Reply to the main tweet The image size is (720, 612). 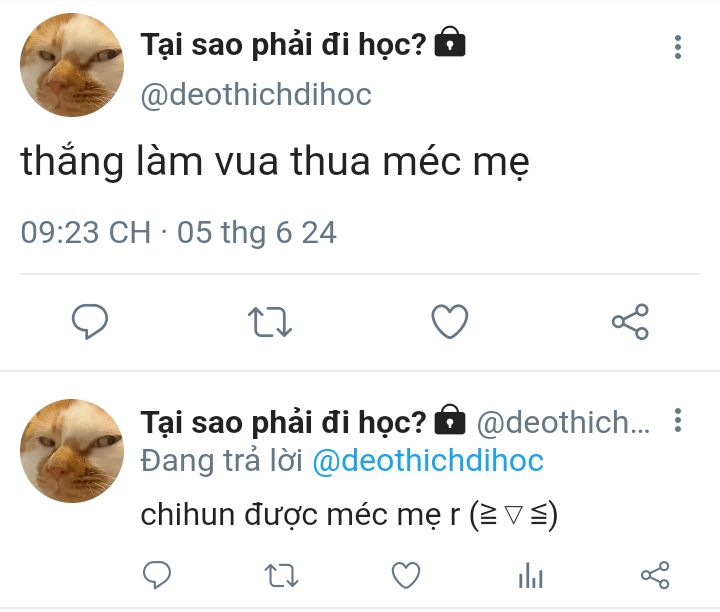[x=90, y=321]
